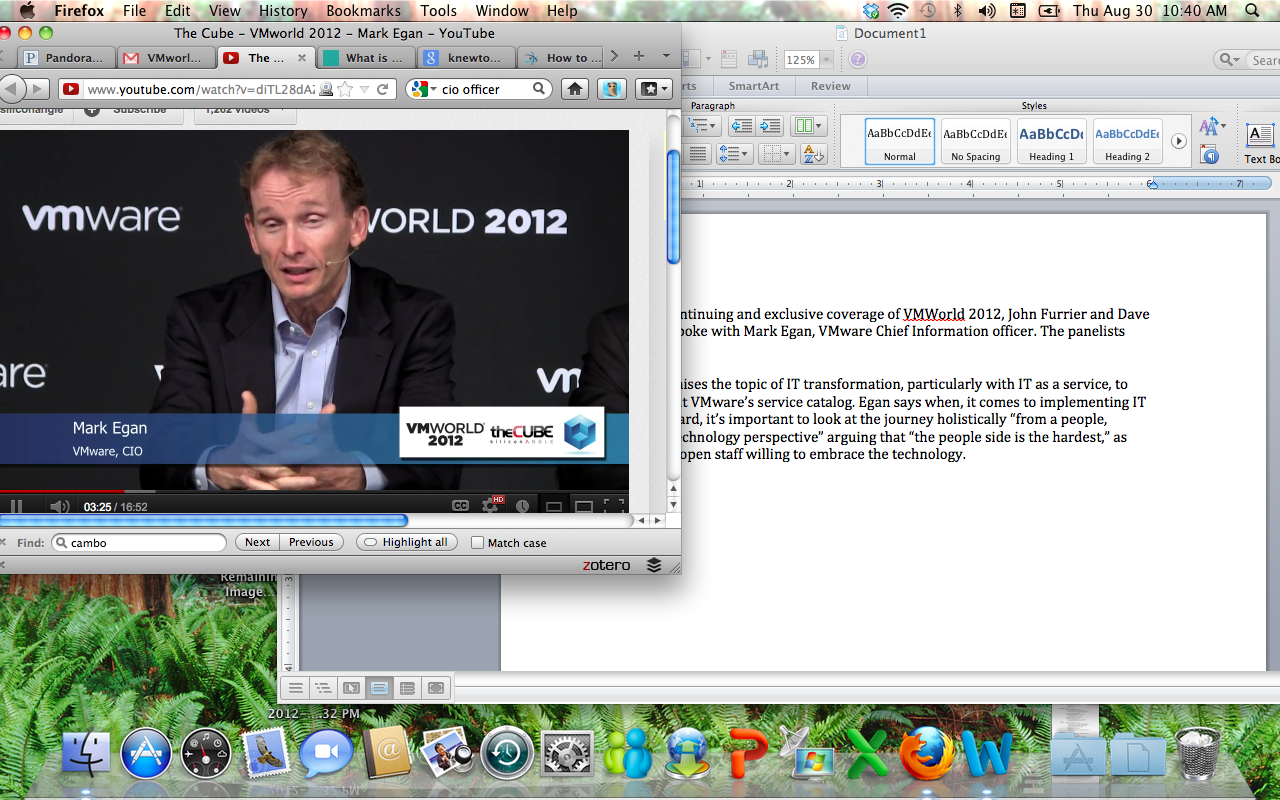The image size is (1280, 800).
Task: Insert a Text Box in Word
Action: 1260,142
